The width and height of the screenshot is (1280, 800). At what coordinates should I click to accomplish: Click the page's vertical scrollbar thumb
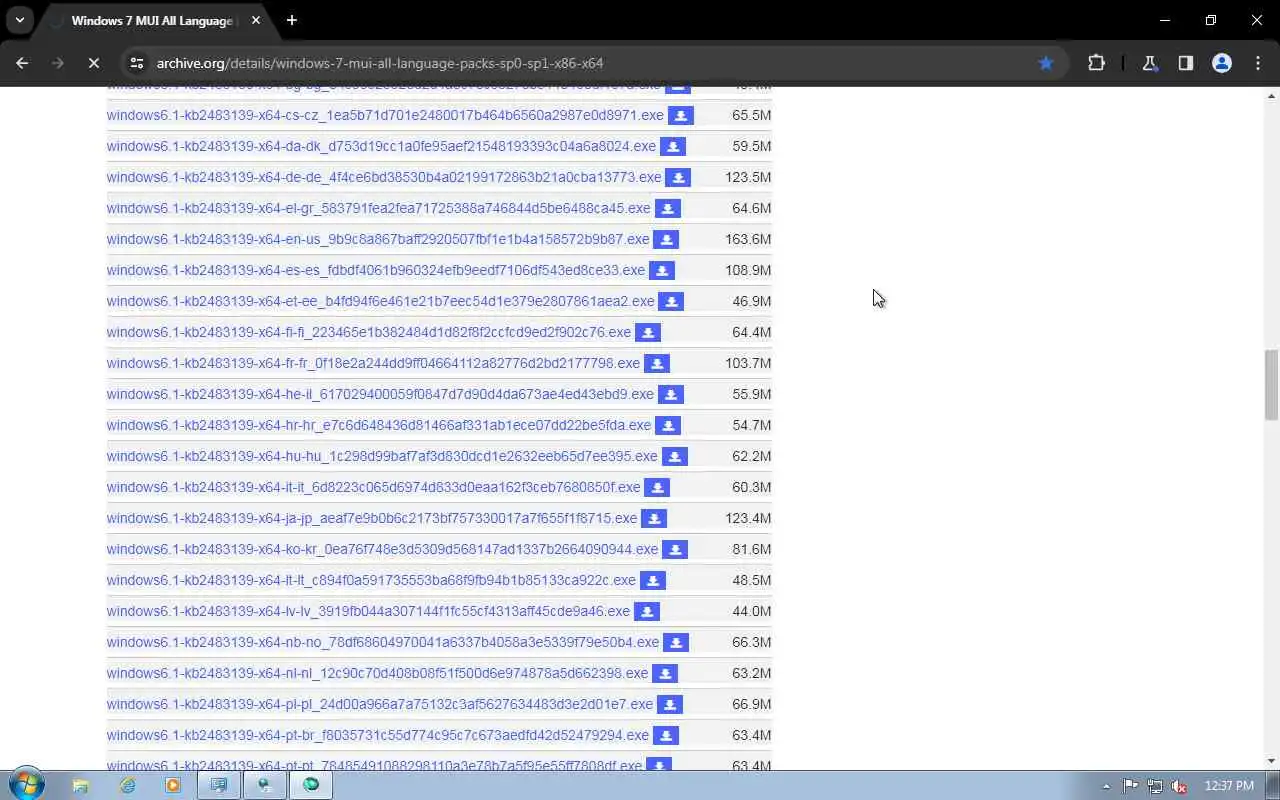point(1271,385)
